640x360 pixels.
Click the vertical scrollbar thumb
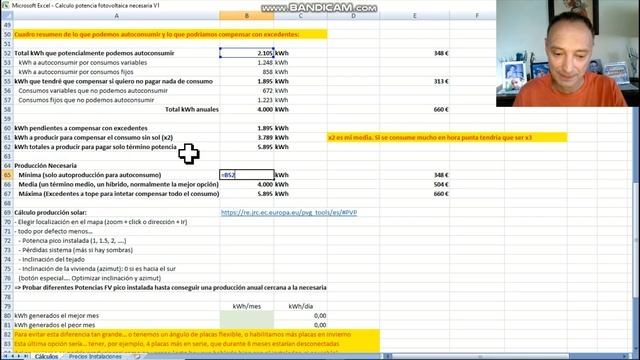(x=636, y=241)
